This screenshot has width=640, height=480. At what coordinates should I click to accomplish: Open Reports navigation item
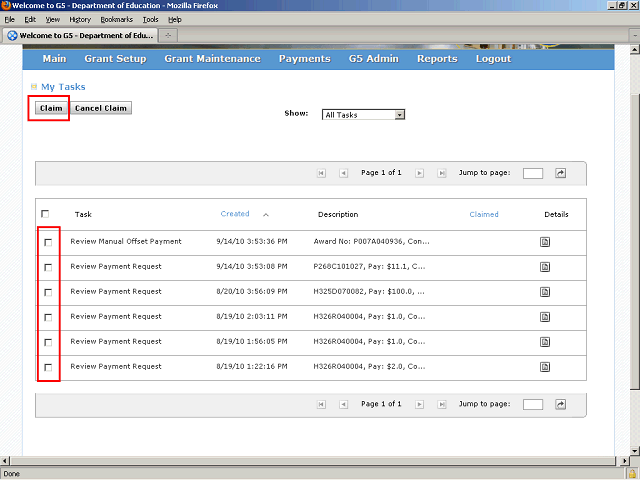[437, 59]
